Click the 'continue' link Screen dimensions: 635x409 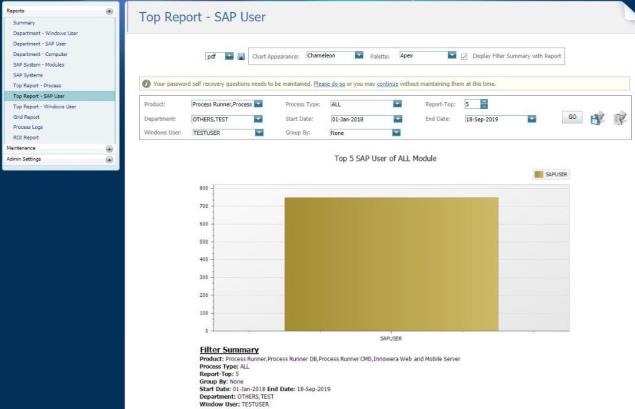click(x=388, y=84)
